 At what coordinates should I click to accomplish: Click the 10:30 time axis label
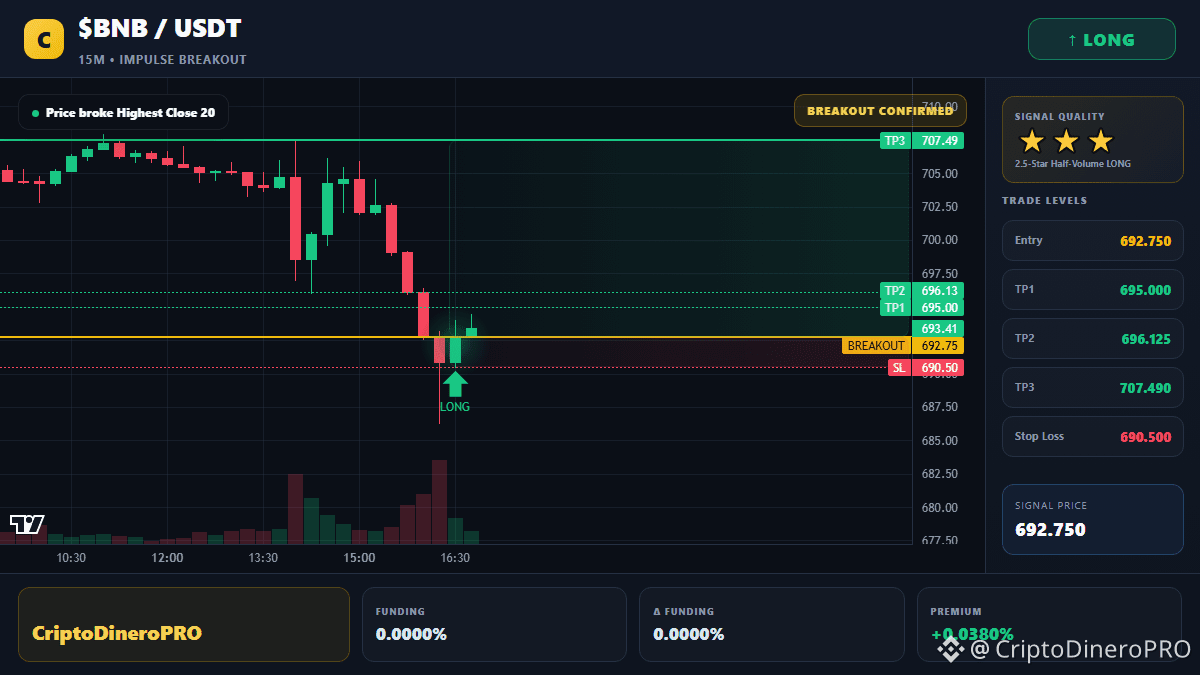pyautogui.click(x=71, y=558)
